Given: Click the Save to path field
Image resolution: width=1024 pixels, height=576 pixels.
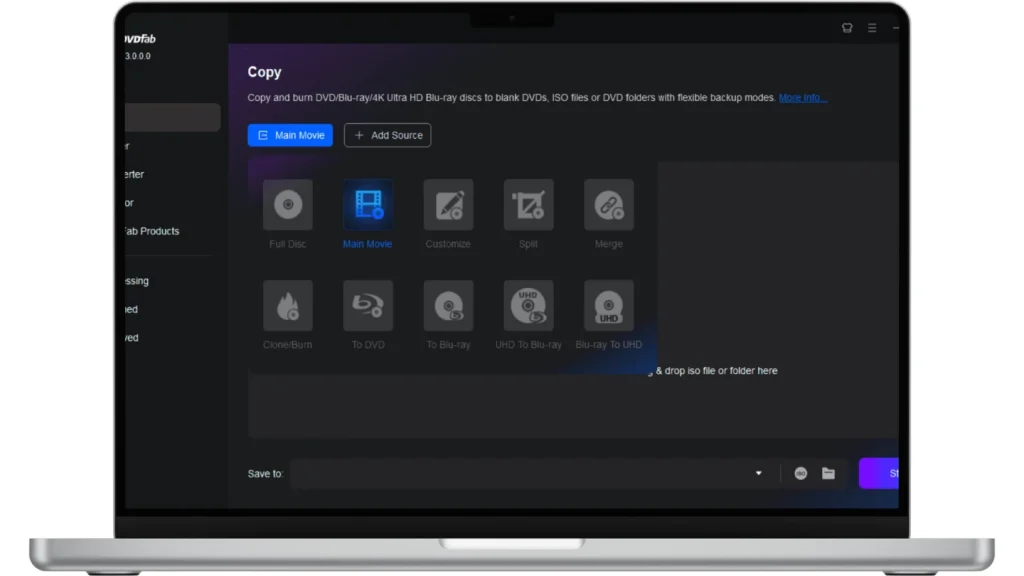Looking at the screenshot, I should [520, 474].
